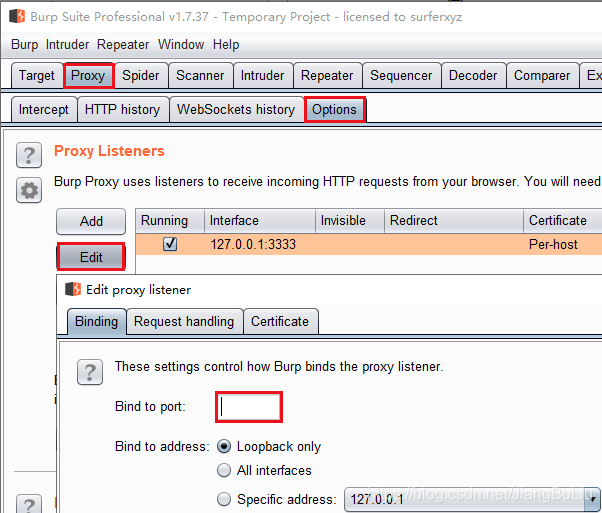Click Add listener button
The height and width of the screenshot is (513, 602).
click(x=91, y=222)
